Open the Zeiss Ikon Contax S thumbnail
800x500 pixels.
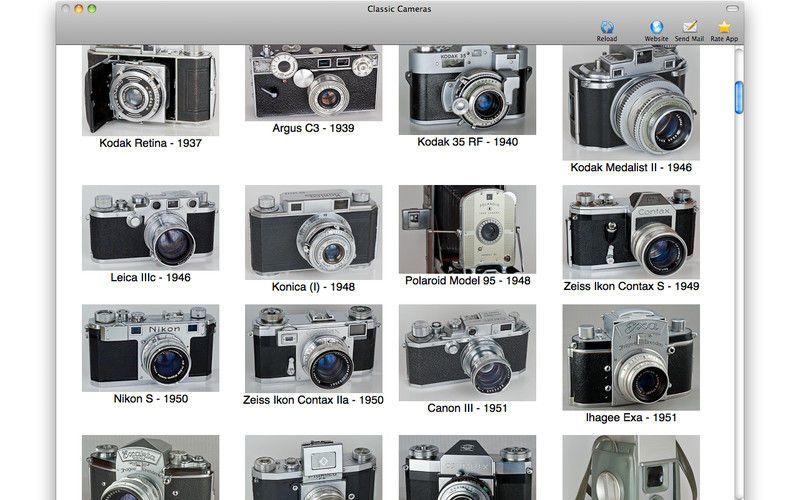tap(631, 232)
